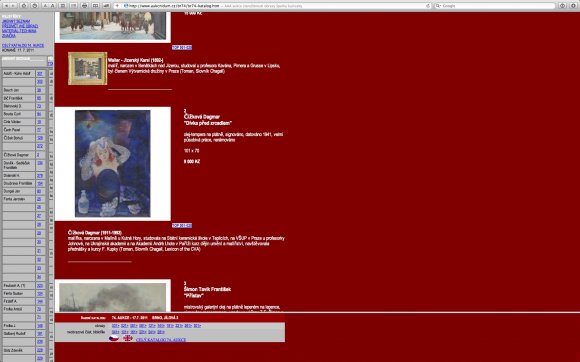Select the sidebar text 'Čížková Dagmar'
This screenshot has height=362, width=580.
tap(16, 155)
